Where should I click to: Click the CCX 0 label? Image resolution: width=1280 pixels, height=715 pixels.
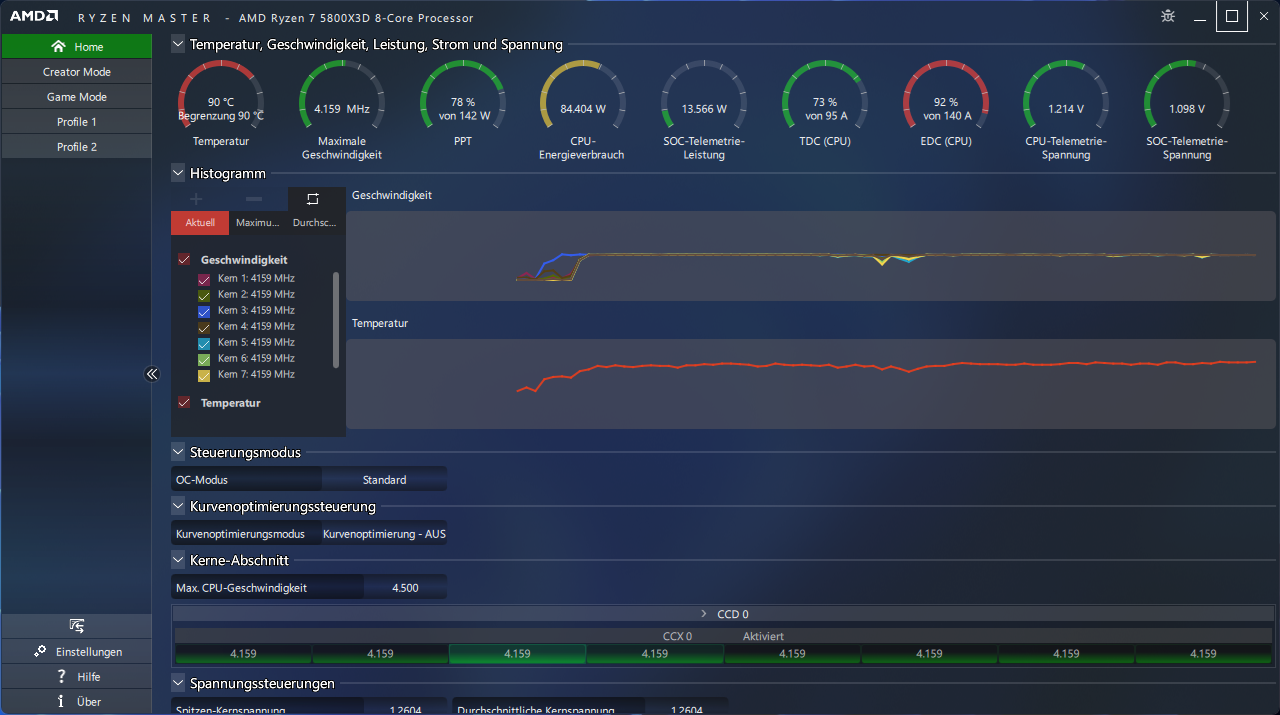tap(677, 636)
